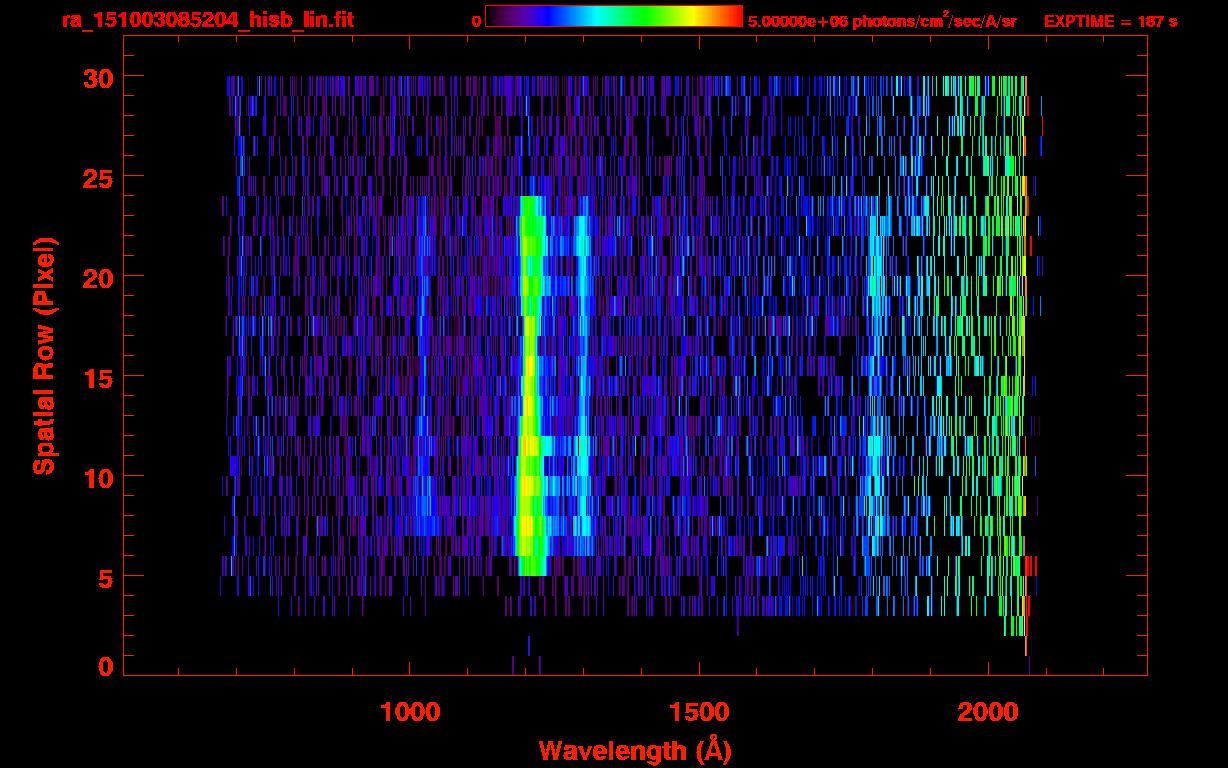Click the EXPTIME = 187 s text
The height and width of the screenshot is (768, 1228).
[1110, 21]
